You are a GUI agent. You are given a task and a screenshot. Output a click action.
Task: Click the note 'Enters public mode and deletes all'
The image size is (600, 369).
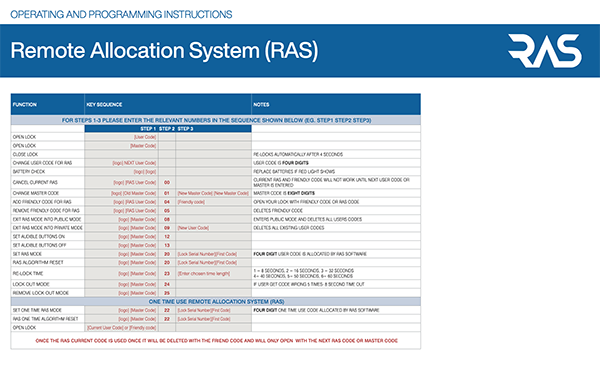[x=308, y=220]
